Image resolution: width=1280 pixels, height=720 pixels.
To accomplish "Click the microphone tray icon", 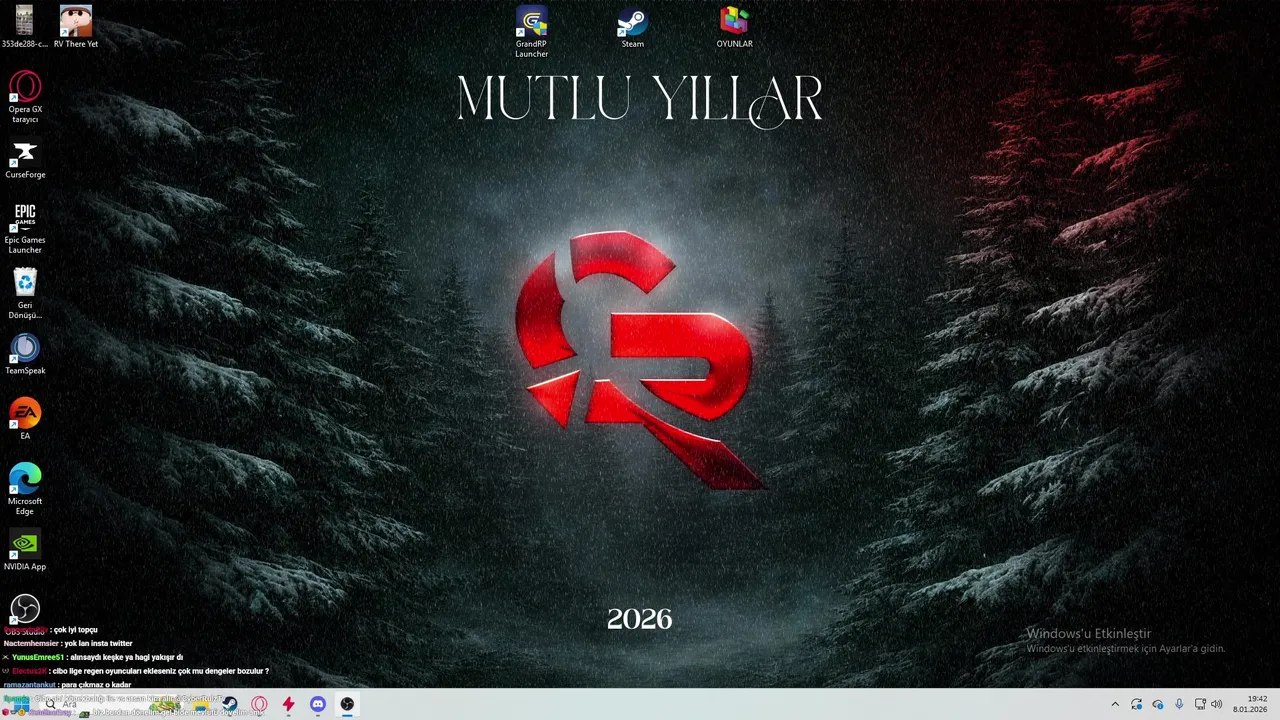I will (1179, 704).
